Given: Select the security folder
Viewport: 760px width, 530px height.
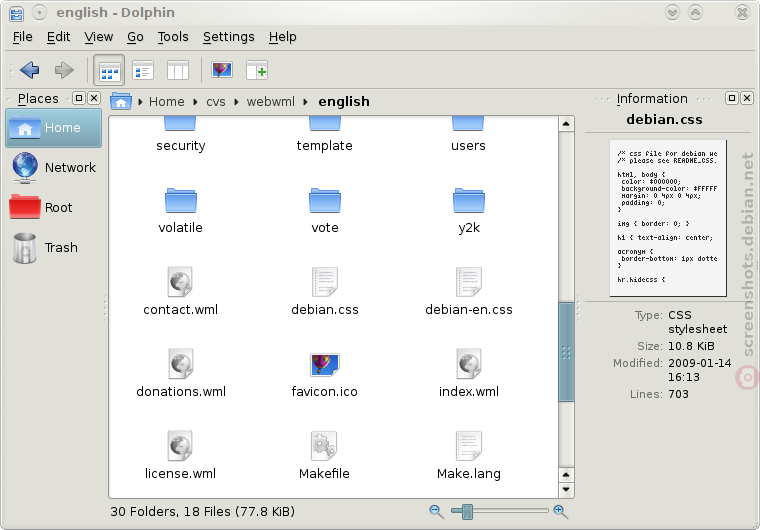Looking at the screenshot, I should pos(180,135).
